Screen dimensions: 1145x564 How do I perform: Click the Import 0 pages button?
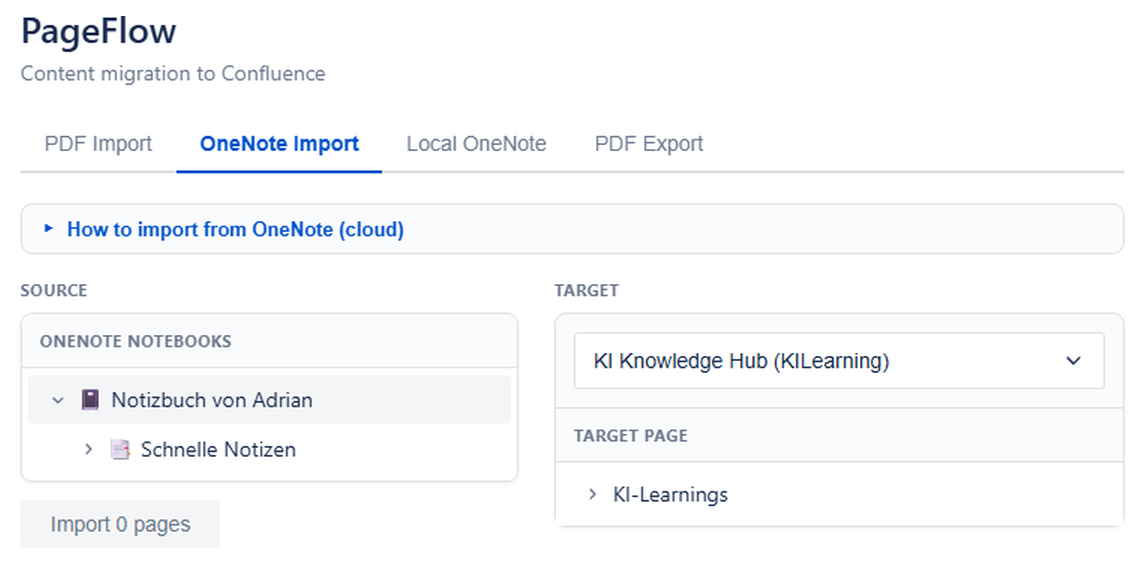tap(120, 524)
